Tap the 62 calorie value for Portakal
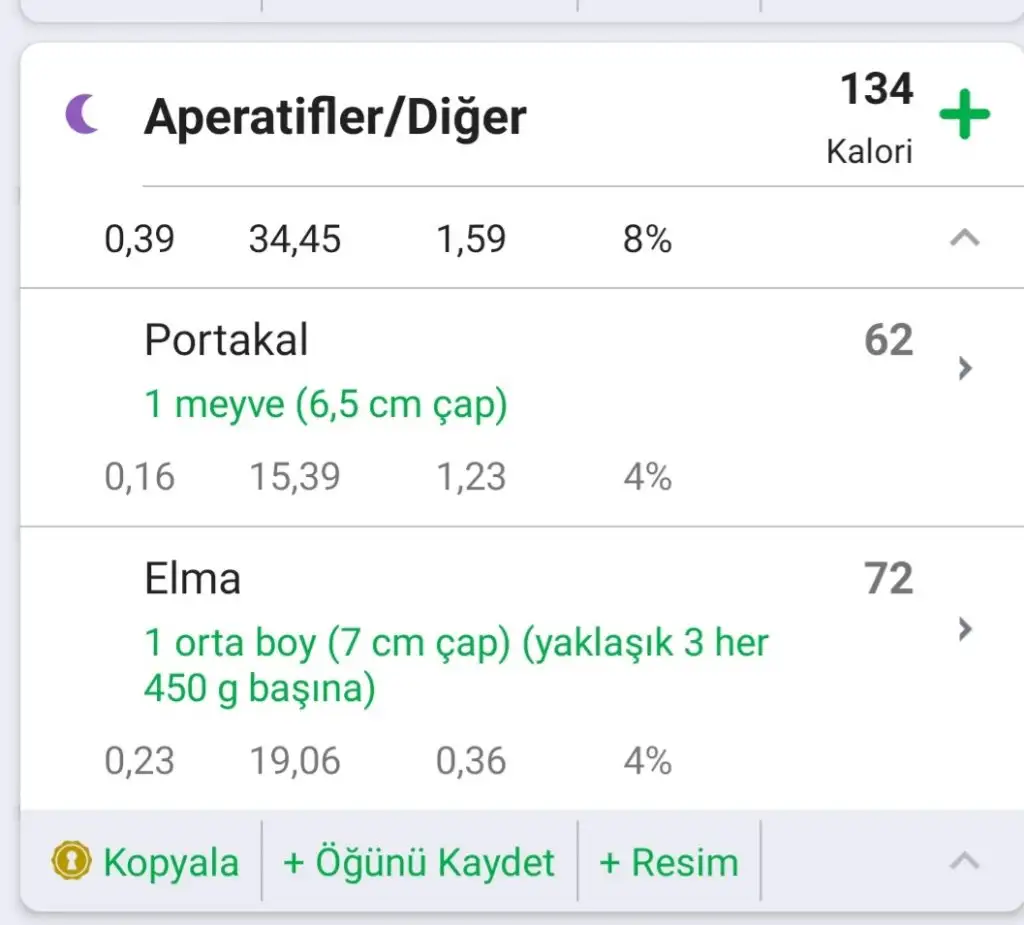The image size is (1024, 925). [x=888, y=341]
